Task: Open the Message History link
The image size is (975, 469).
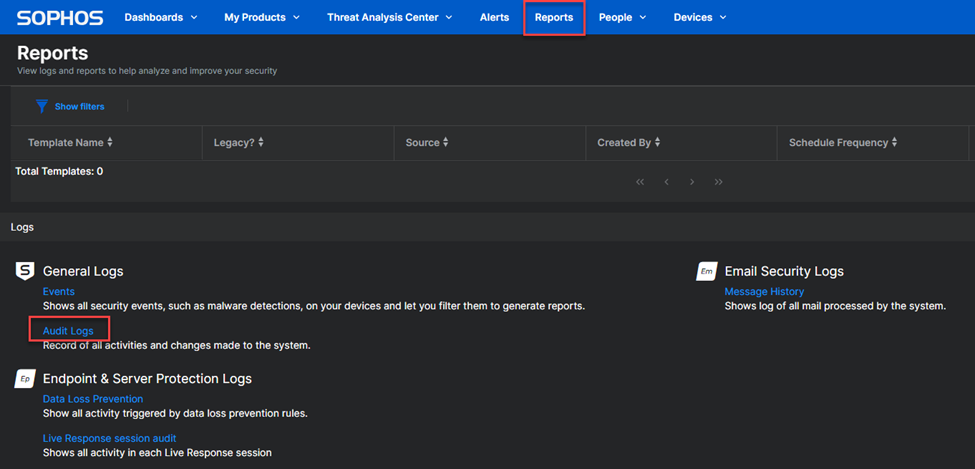Action: click(764, 291)
